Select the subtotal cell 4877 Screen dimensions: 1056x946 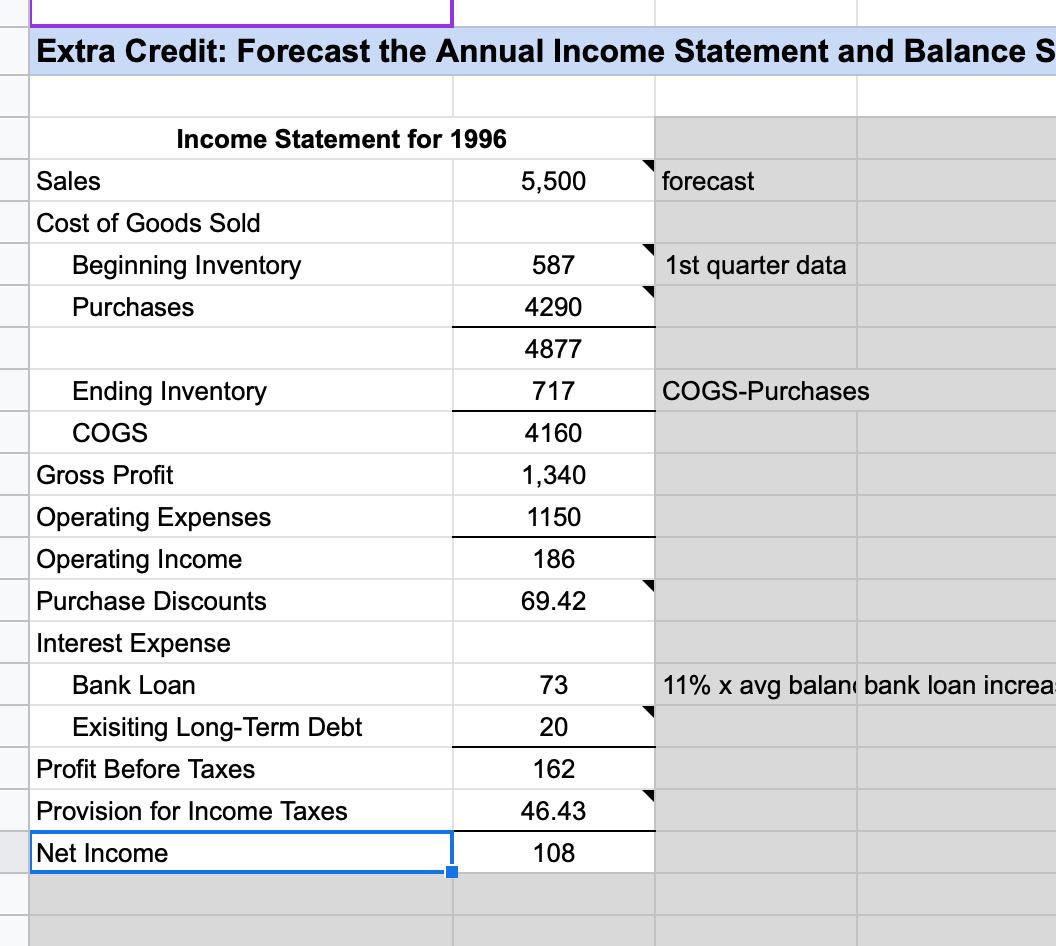554,349
